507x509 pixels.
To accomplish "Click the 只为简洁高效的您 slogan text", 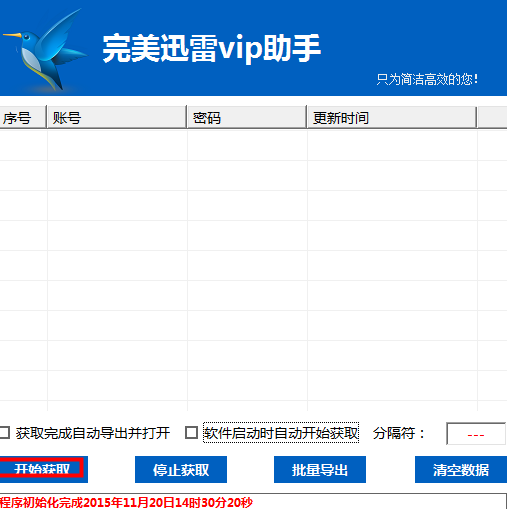I will point(427,79).
